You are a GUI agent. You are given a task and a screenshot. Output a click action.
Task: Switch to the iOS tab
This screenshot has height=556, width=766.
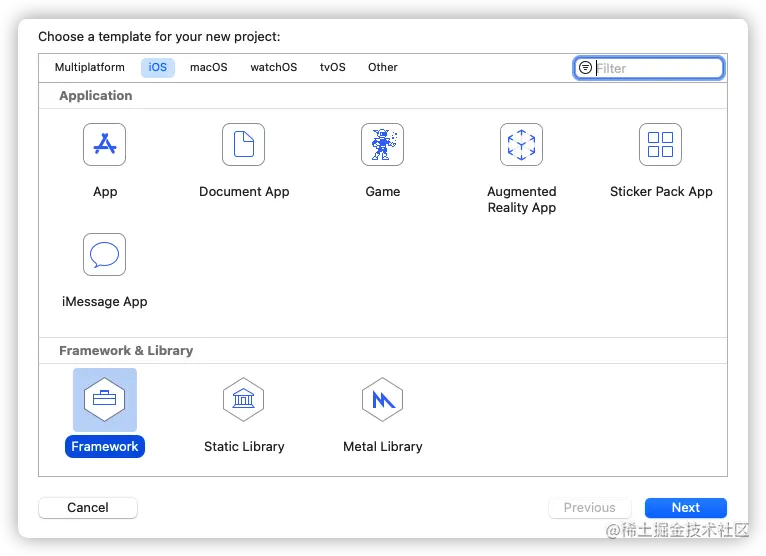coord(158,67)
